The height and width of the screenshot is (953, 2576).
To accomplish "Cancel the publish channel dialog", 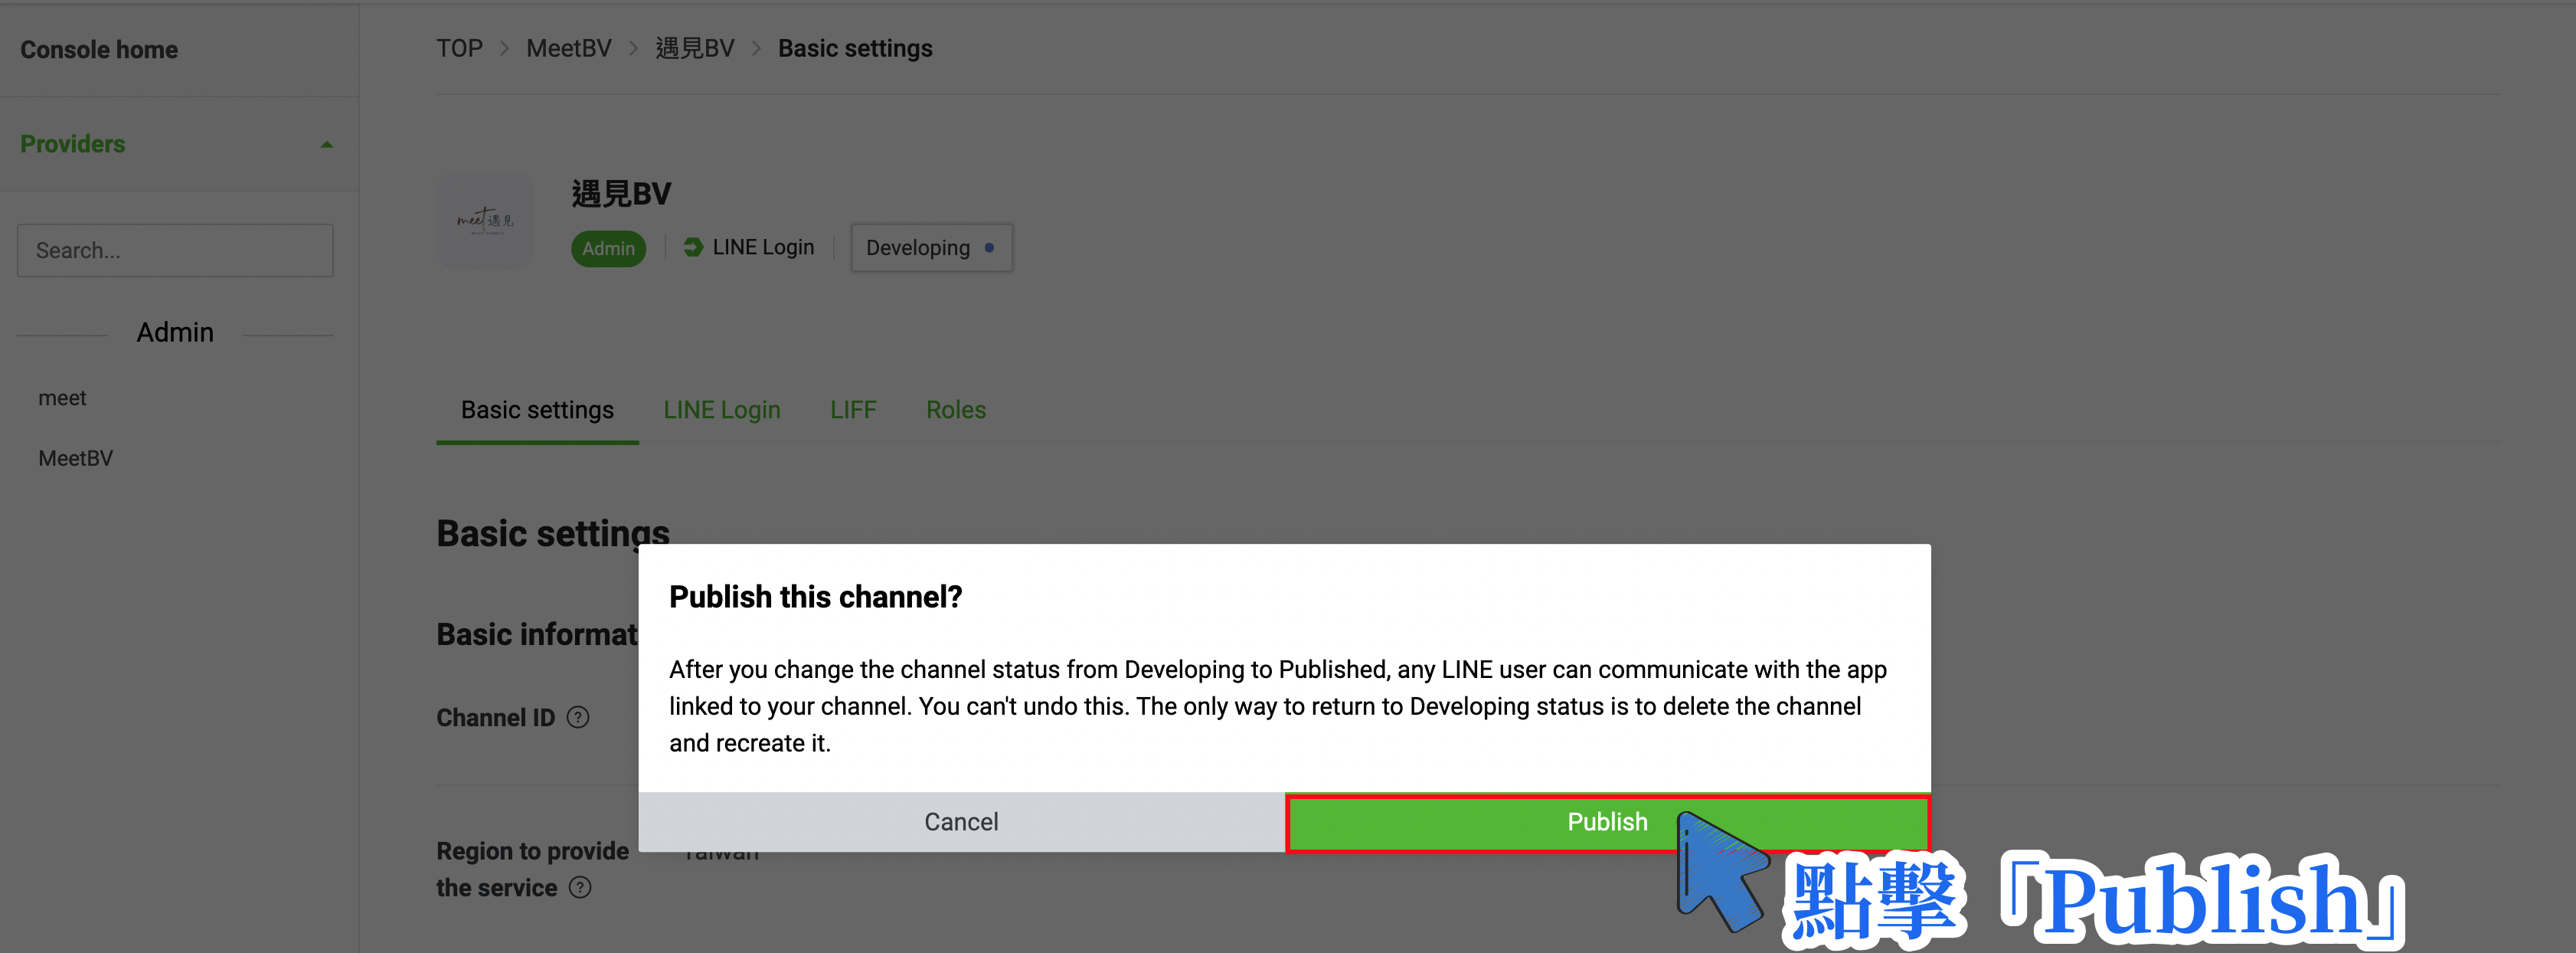I will click(961, 822).
